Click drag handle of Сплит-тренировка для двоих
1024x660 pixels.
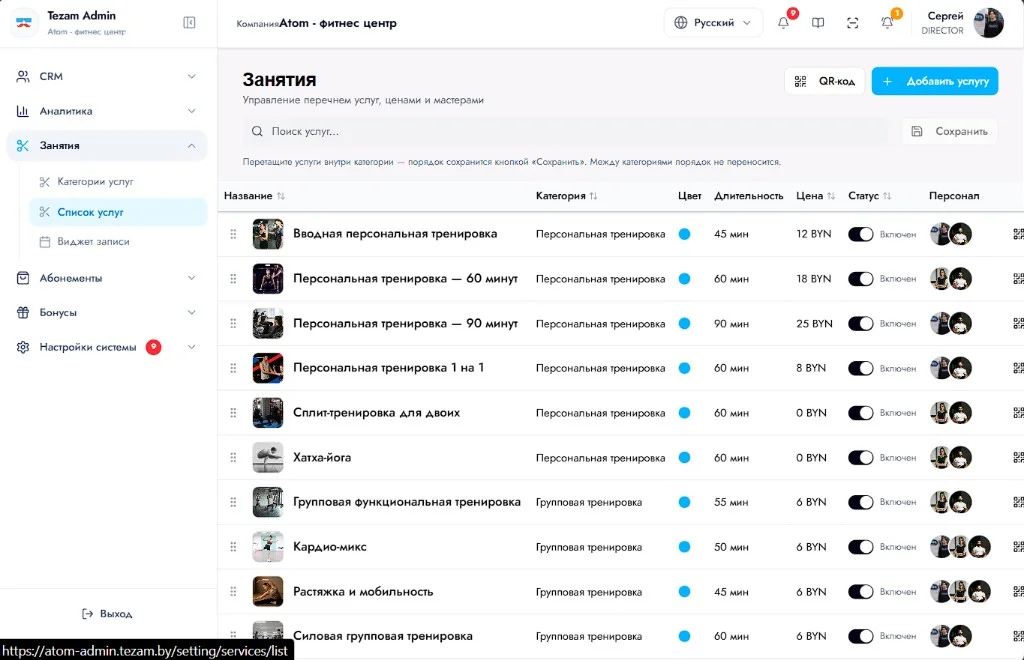233,413
